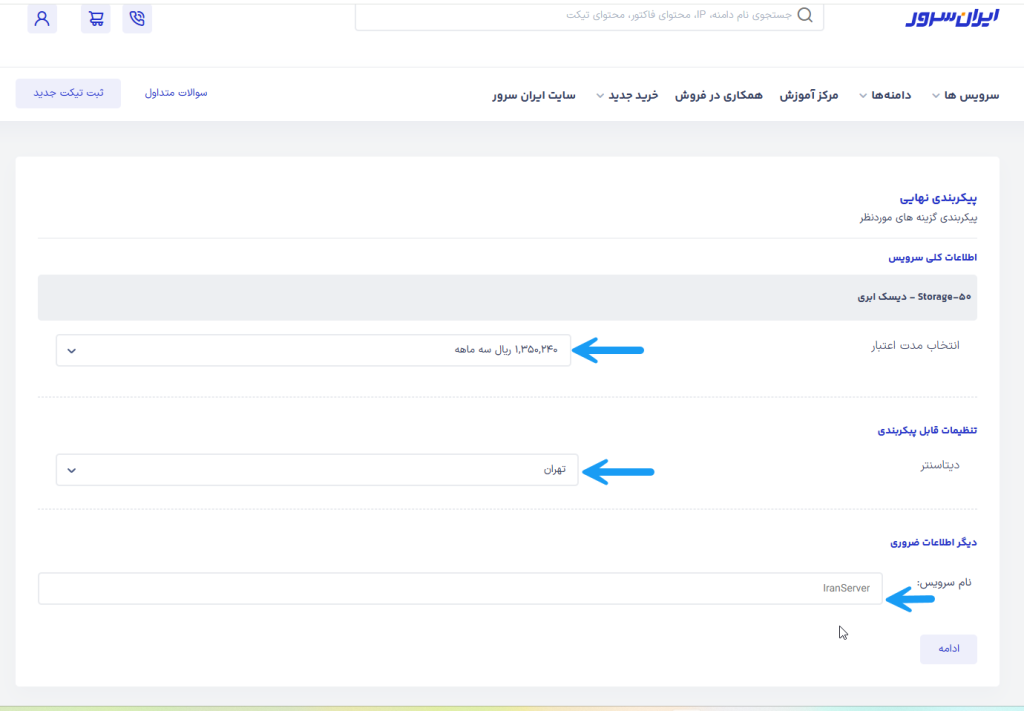Open the user account profile icon
The height and width of the screenshot is (711, 1024).
pyautogui.click(x=42, y=19)
